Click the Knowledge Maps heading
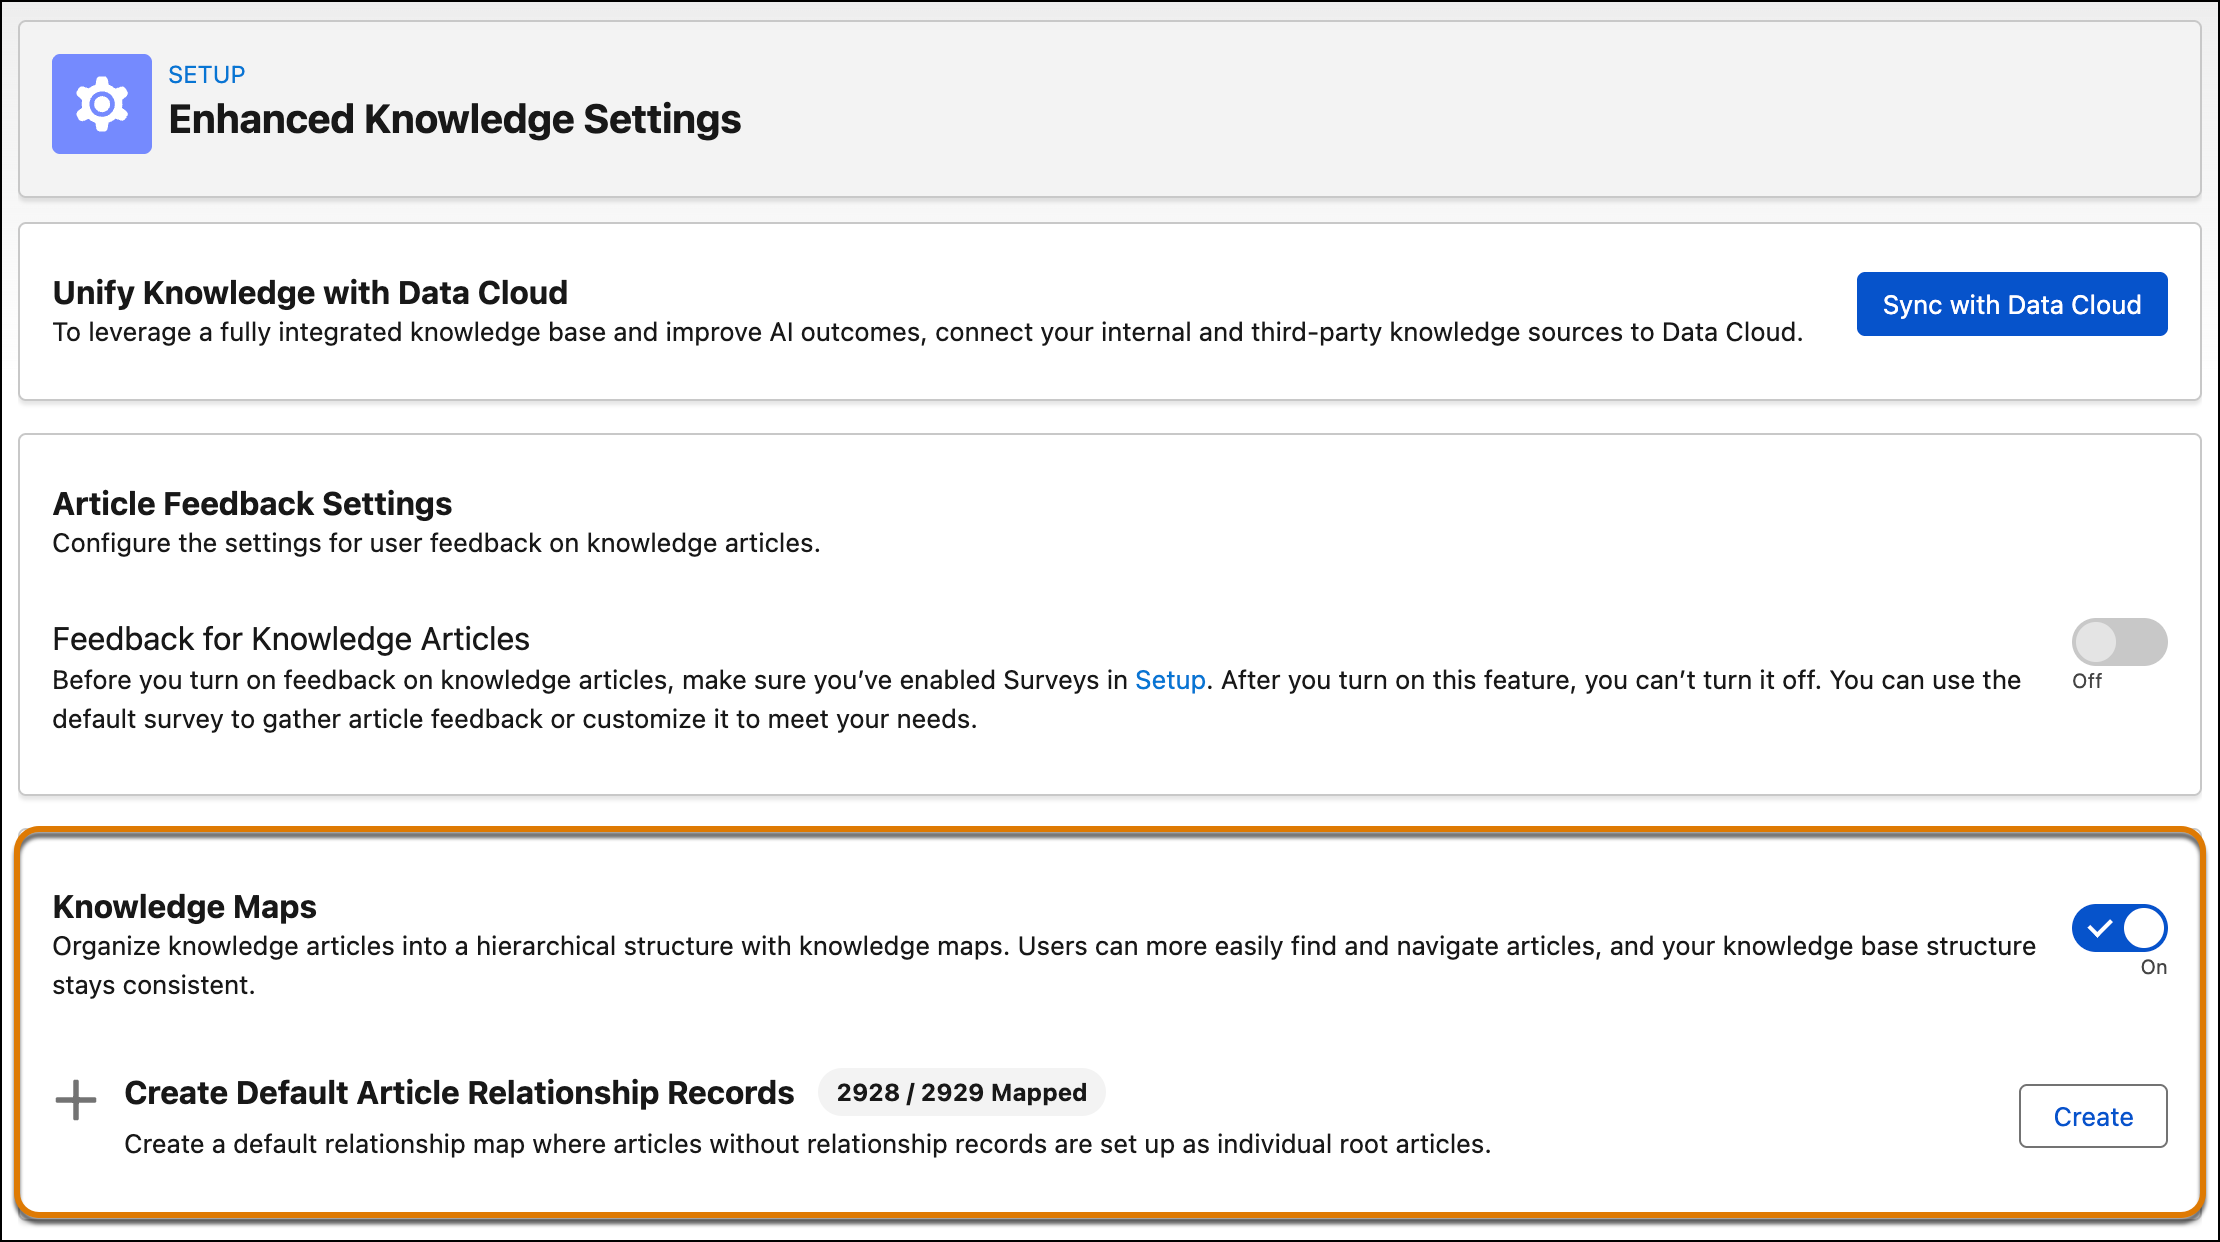2220x1242 pixels. 184,906
